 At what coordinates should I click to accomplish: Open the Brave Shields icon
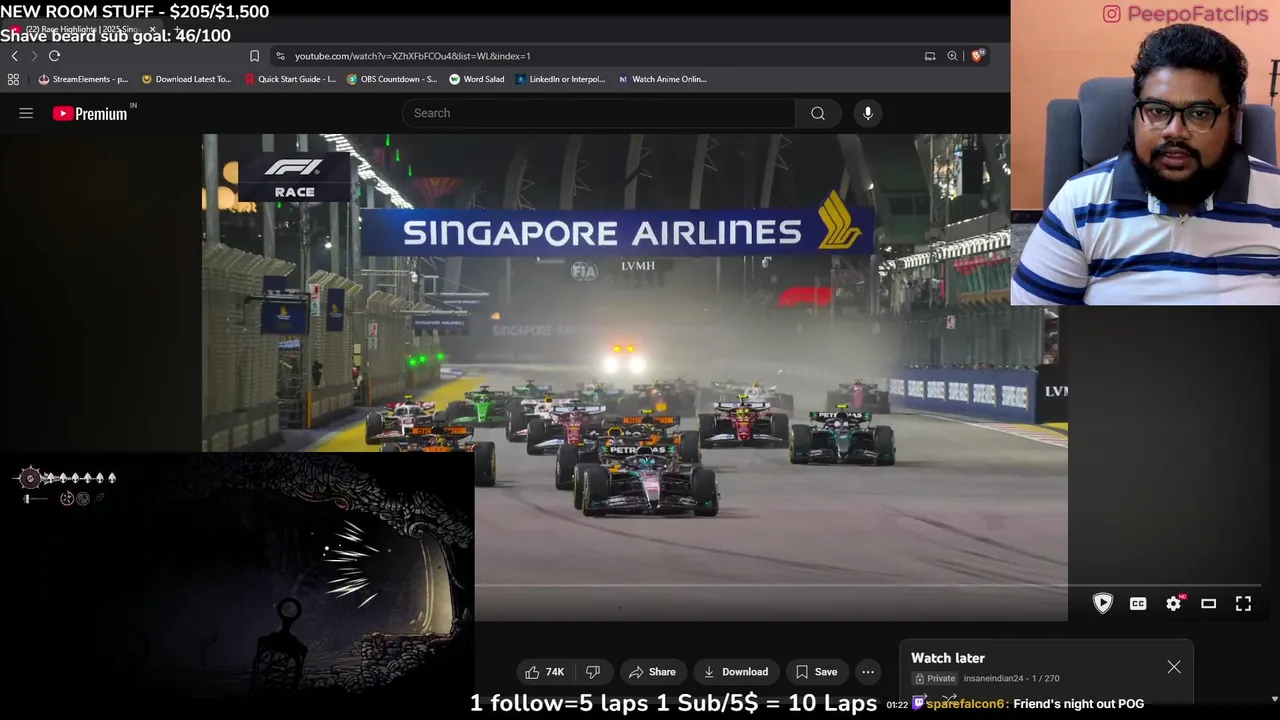[977, 56]
